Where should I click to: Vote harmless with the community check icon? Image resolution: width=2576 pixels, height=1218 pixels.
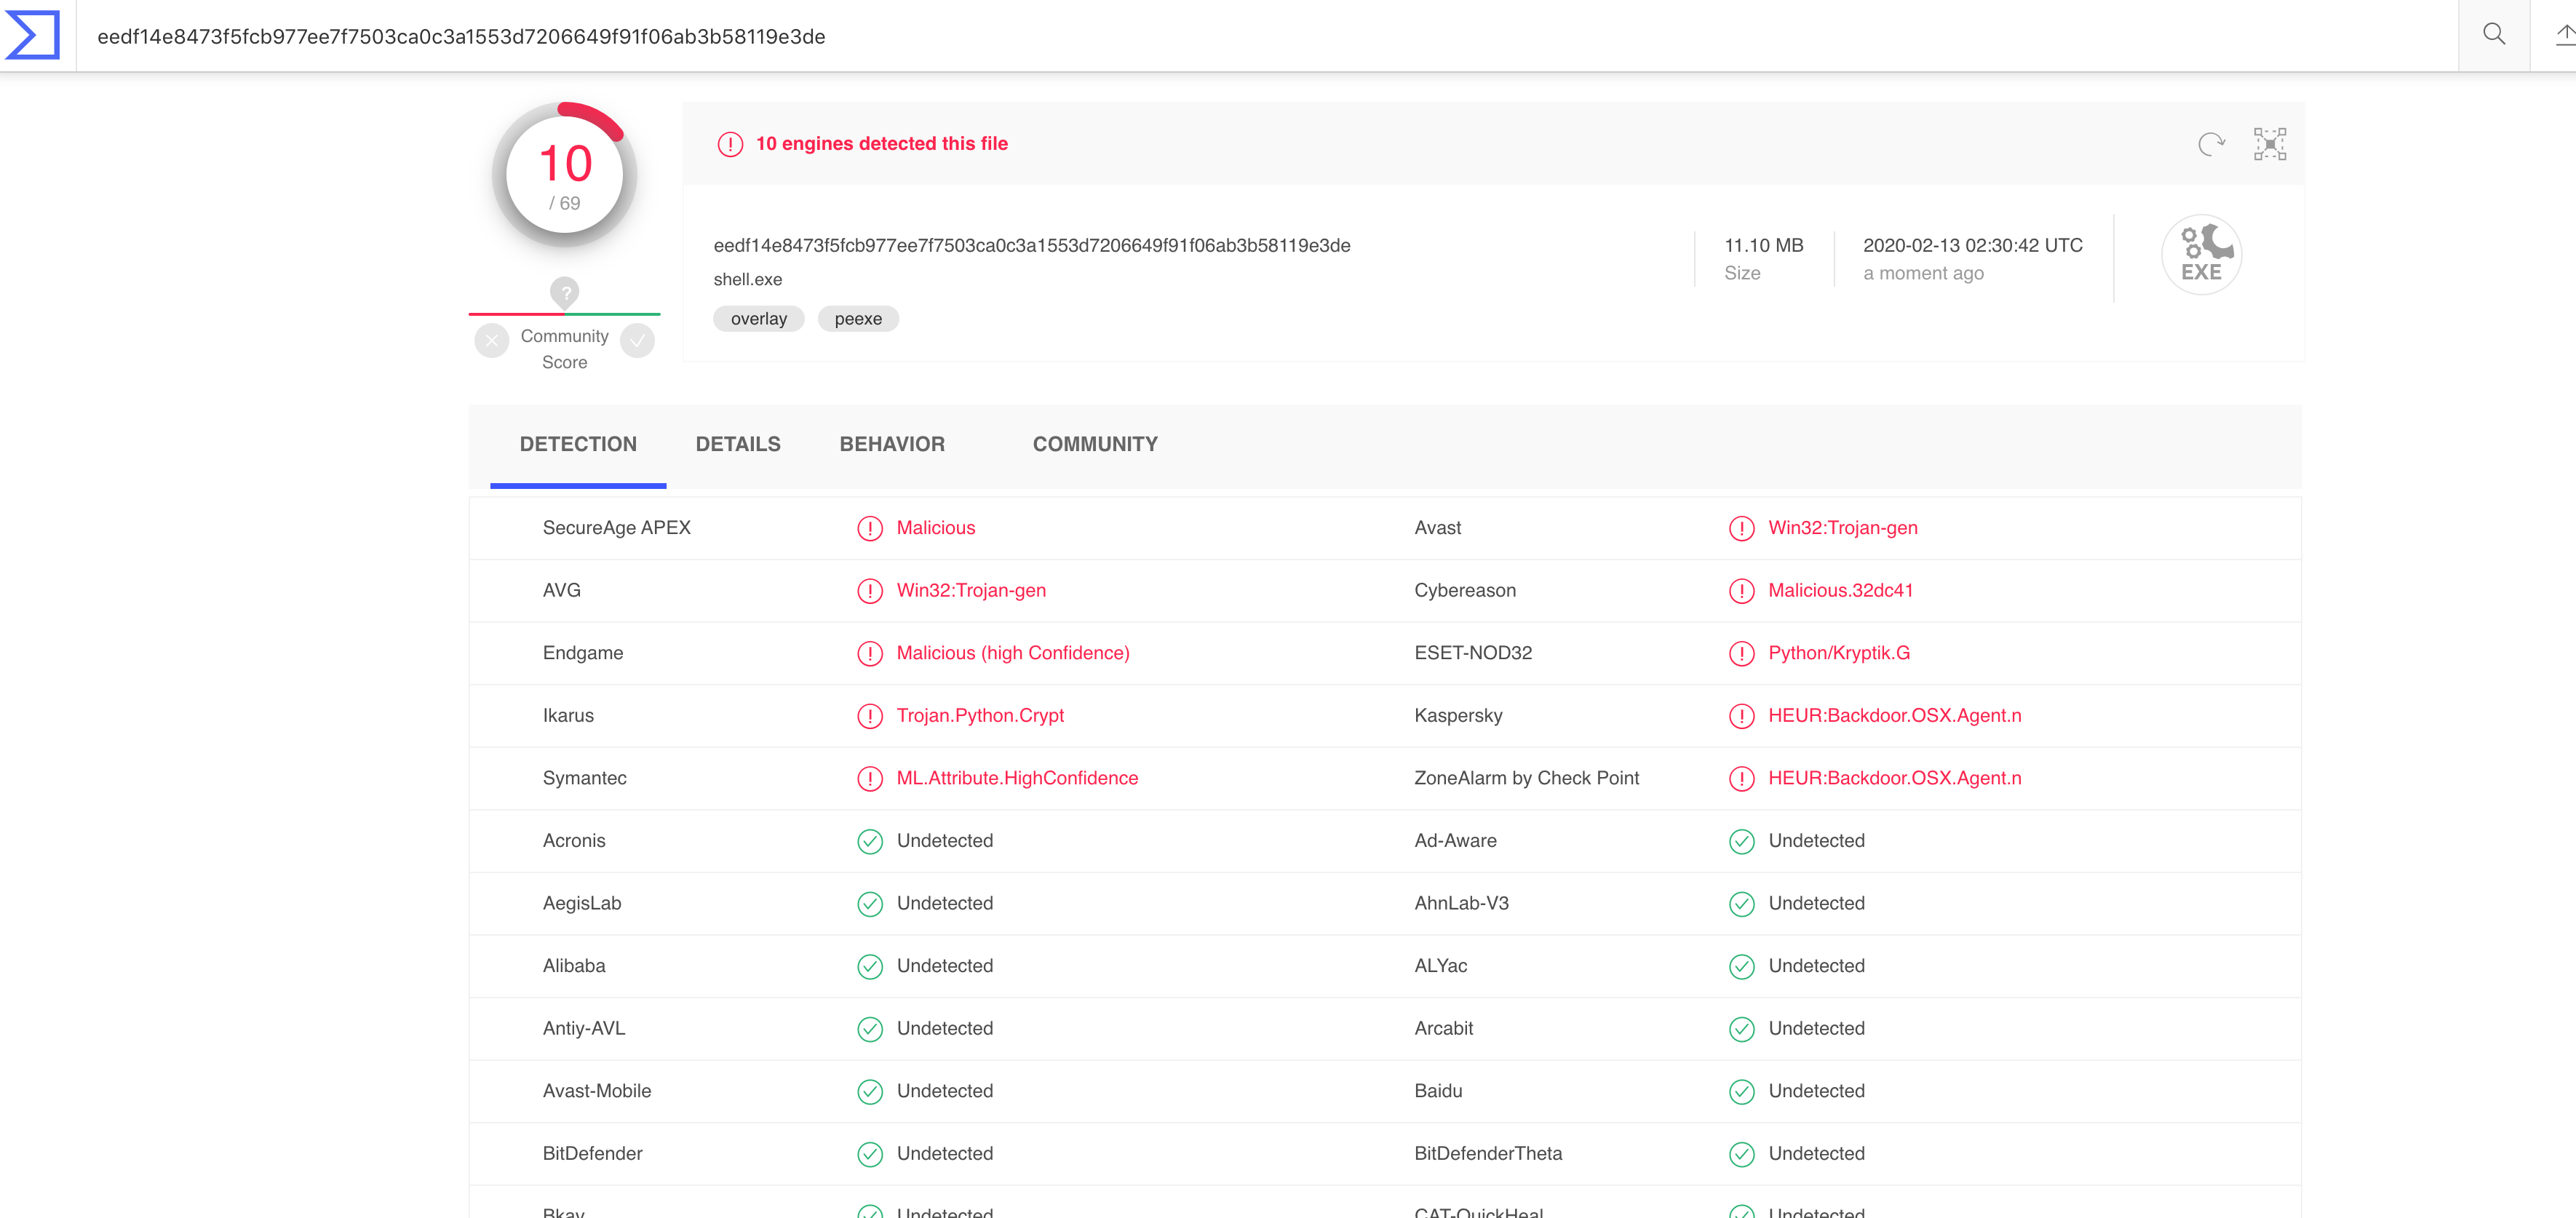pos(637,340)
